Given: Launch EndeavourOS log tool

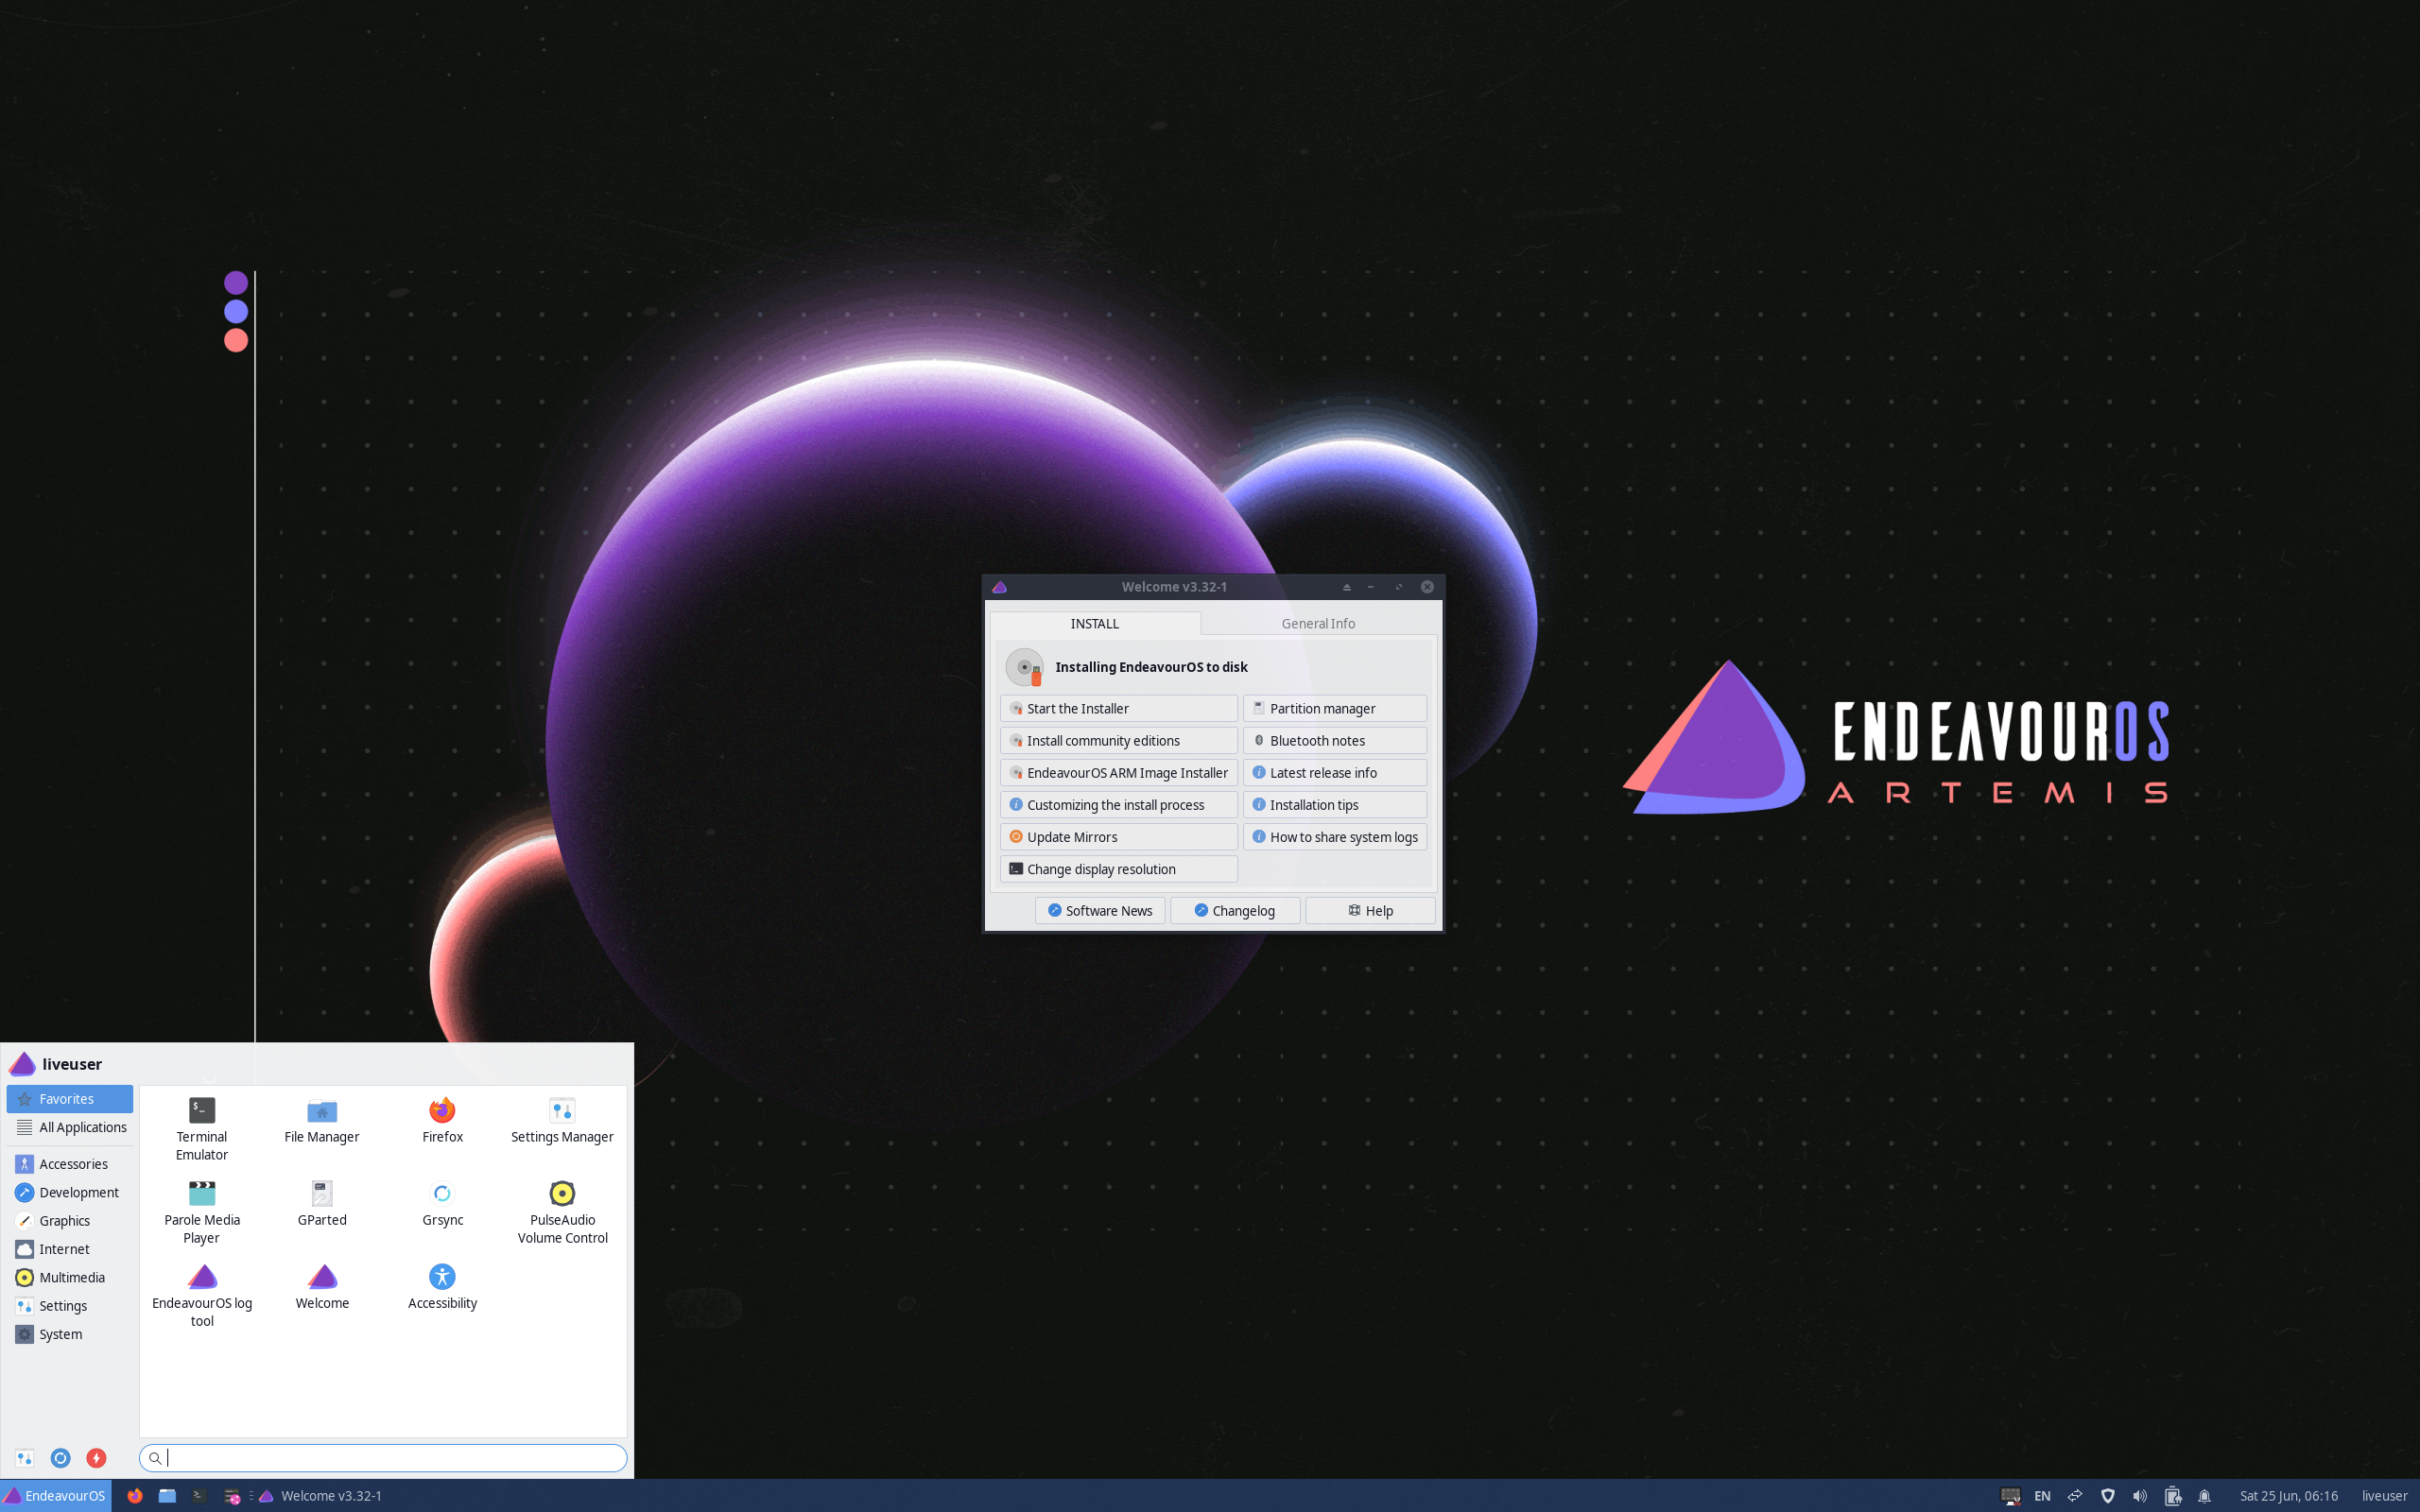Looking at the screenshot, I should pos(201,1295).
